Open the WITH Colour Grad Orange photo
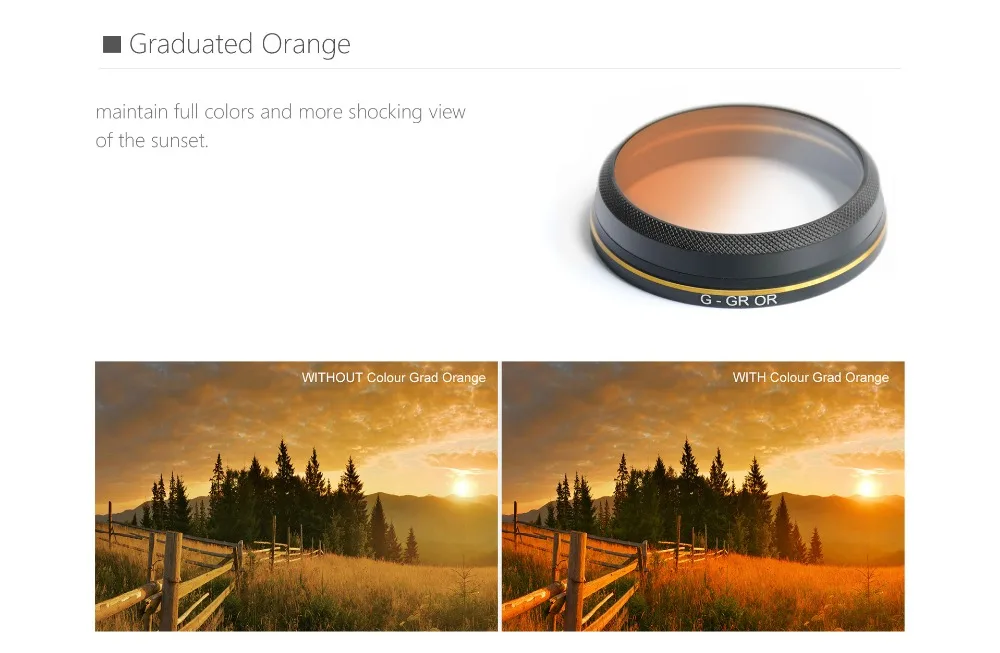The image size is (1000, 653). (x=703, y=496)
